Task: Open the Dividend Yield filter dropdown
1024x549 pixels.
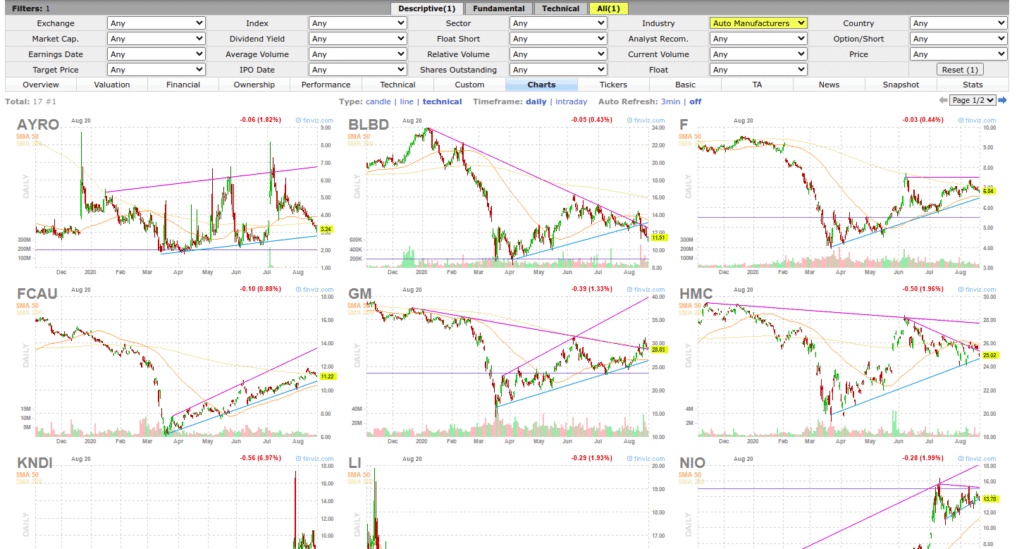Action: 357,39
